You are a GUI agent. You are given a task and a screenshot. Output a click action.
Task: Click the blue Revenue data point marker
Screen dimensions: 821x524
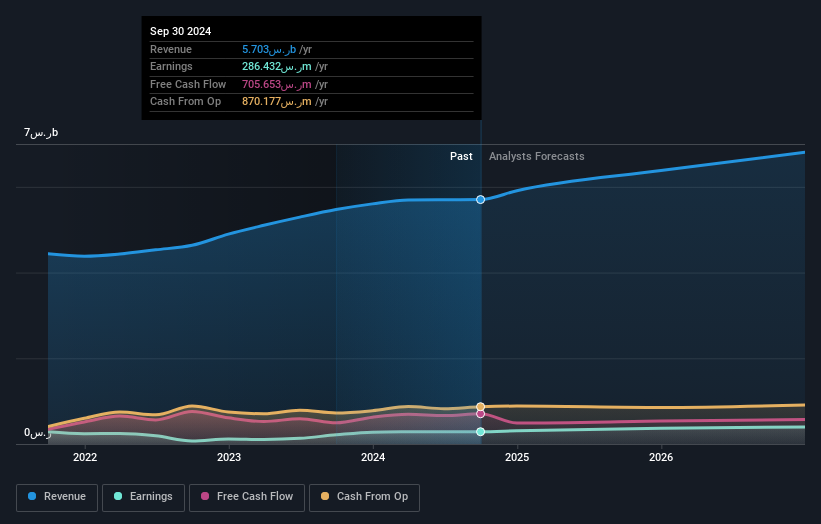[480, 199]
